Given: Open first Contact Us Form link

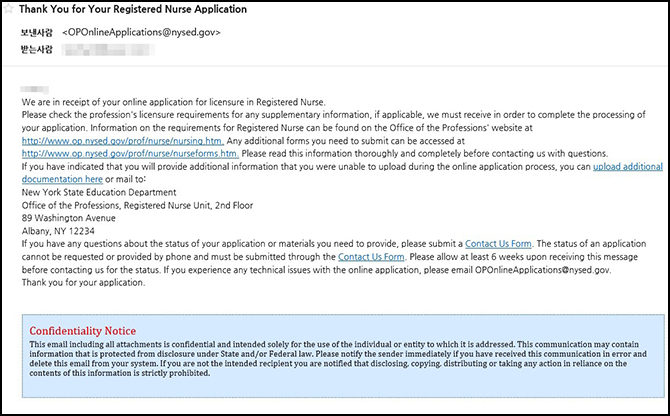Looking at the screenshot, I should (x=498, y=244).
